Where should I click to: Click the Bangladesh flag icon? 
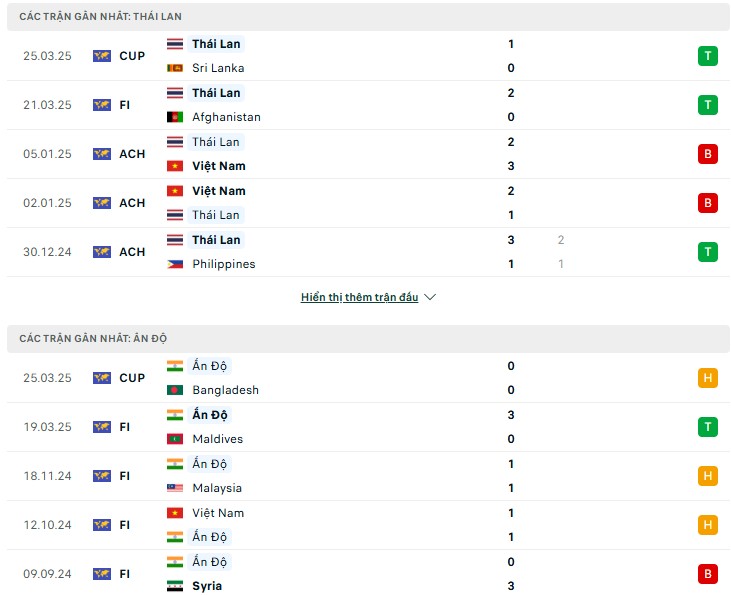coord(175,390)
